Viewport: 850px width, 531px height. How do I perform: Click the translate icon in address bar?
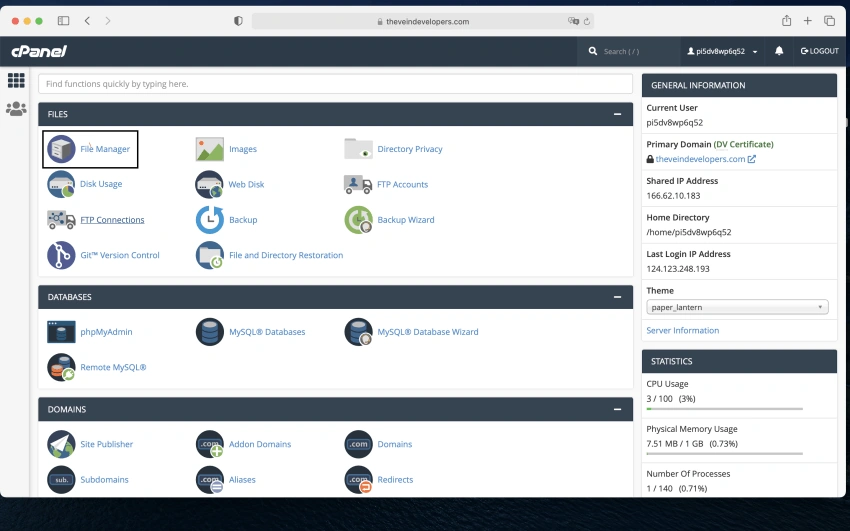coord(573,21)
